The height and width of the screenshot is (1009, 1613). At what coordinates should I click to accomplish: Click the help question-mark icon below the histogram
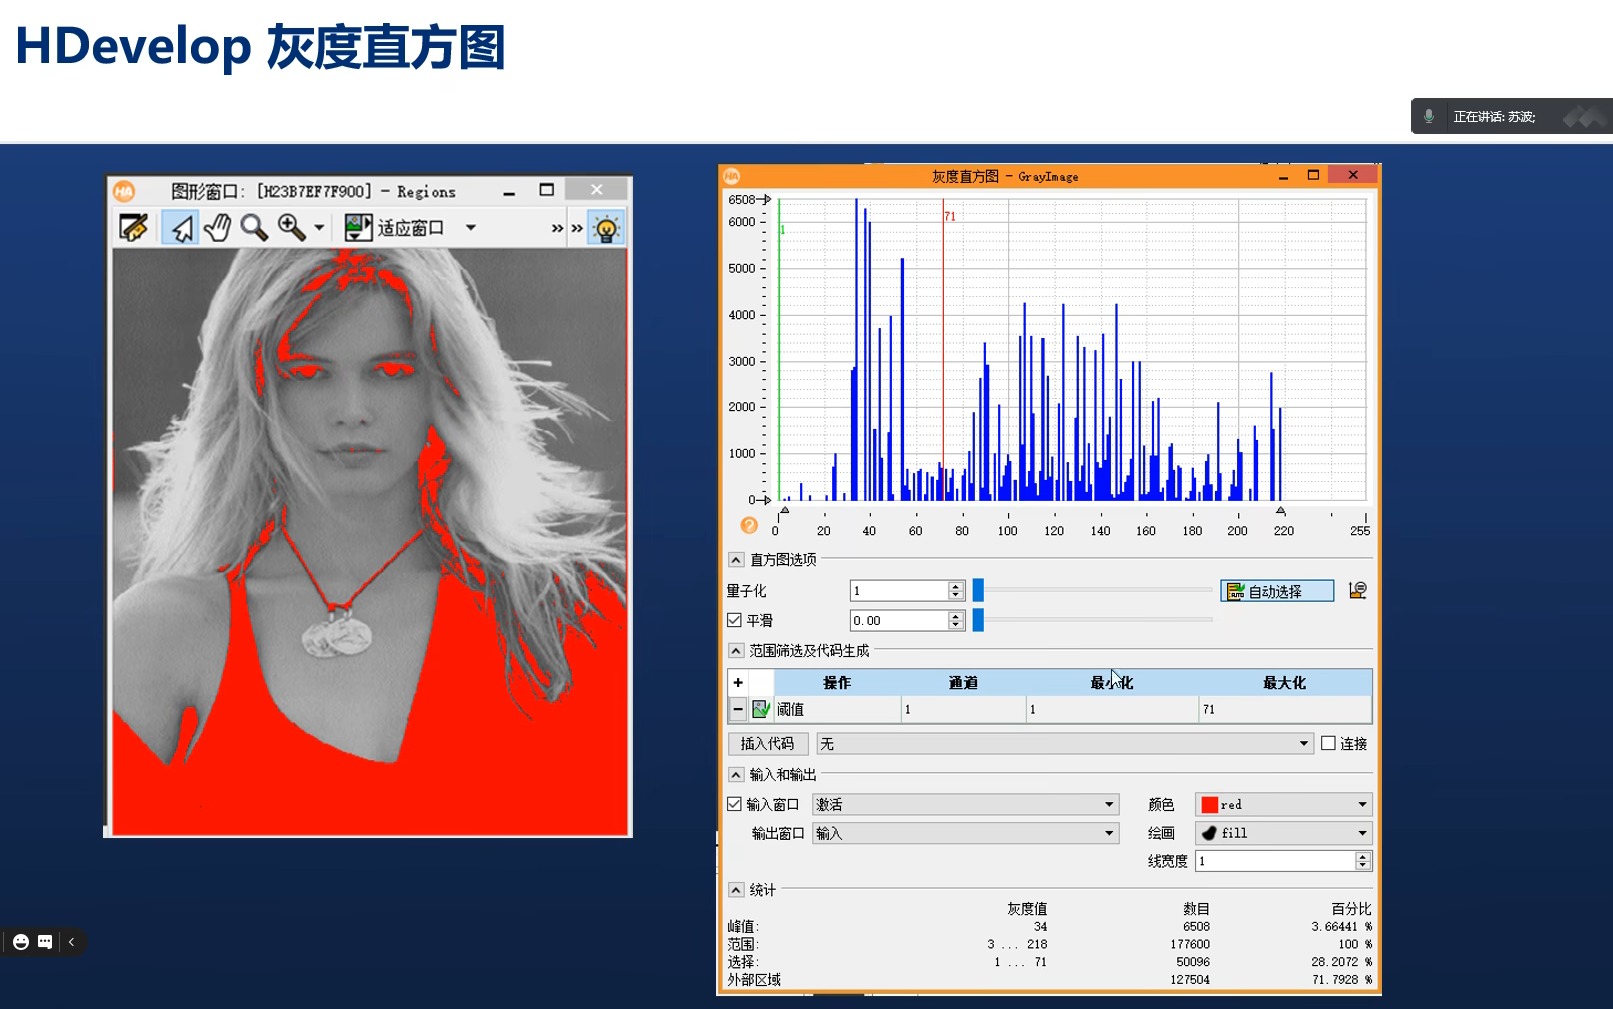[x=746, y=525]
